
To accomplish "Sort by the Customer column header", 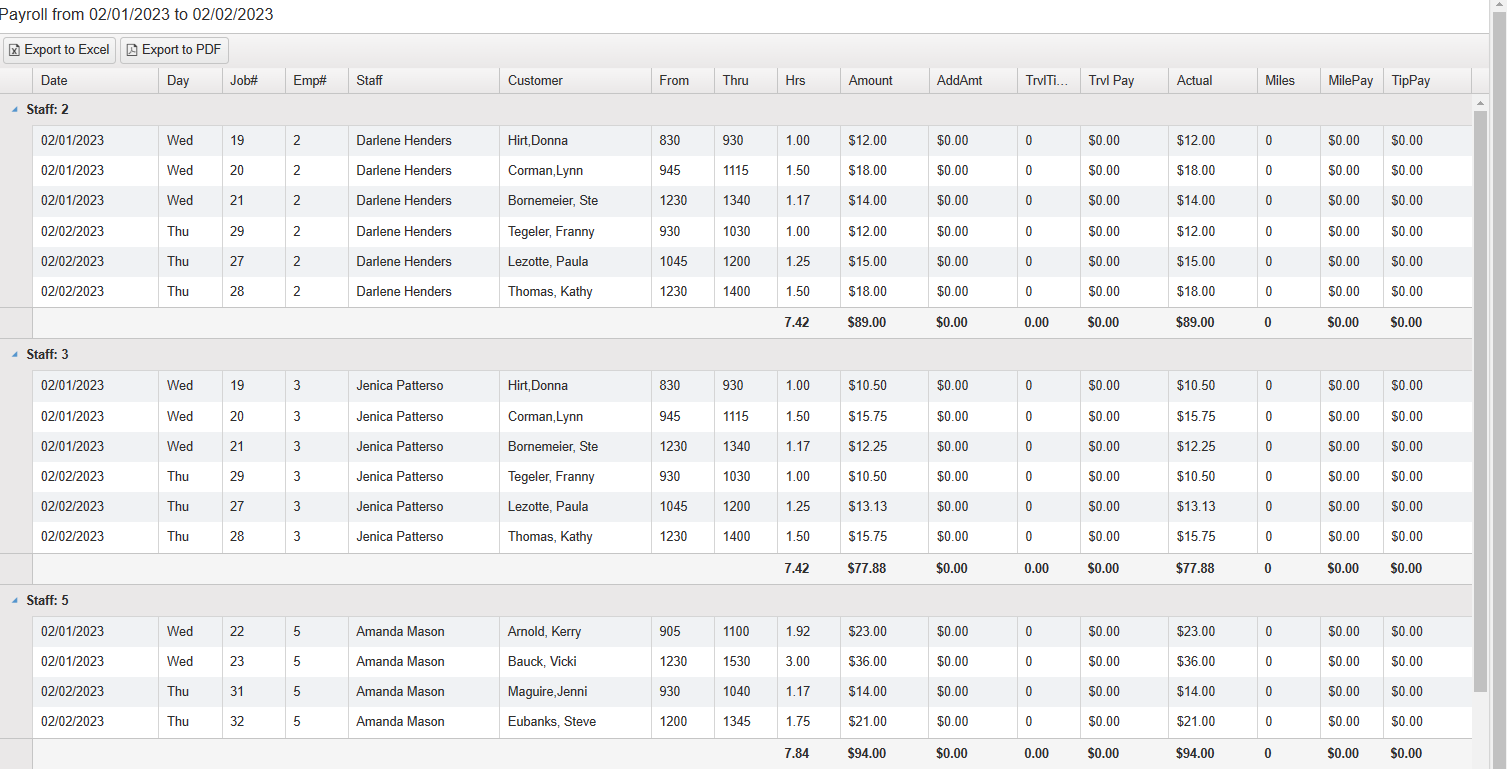I will tap(575, 81).
